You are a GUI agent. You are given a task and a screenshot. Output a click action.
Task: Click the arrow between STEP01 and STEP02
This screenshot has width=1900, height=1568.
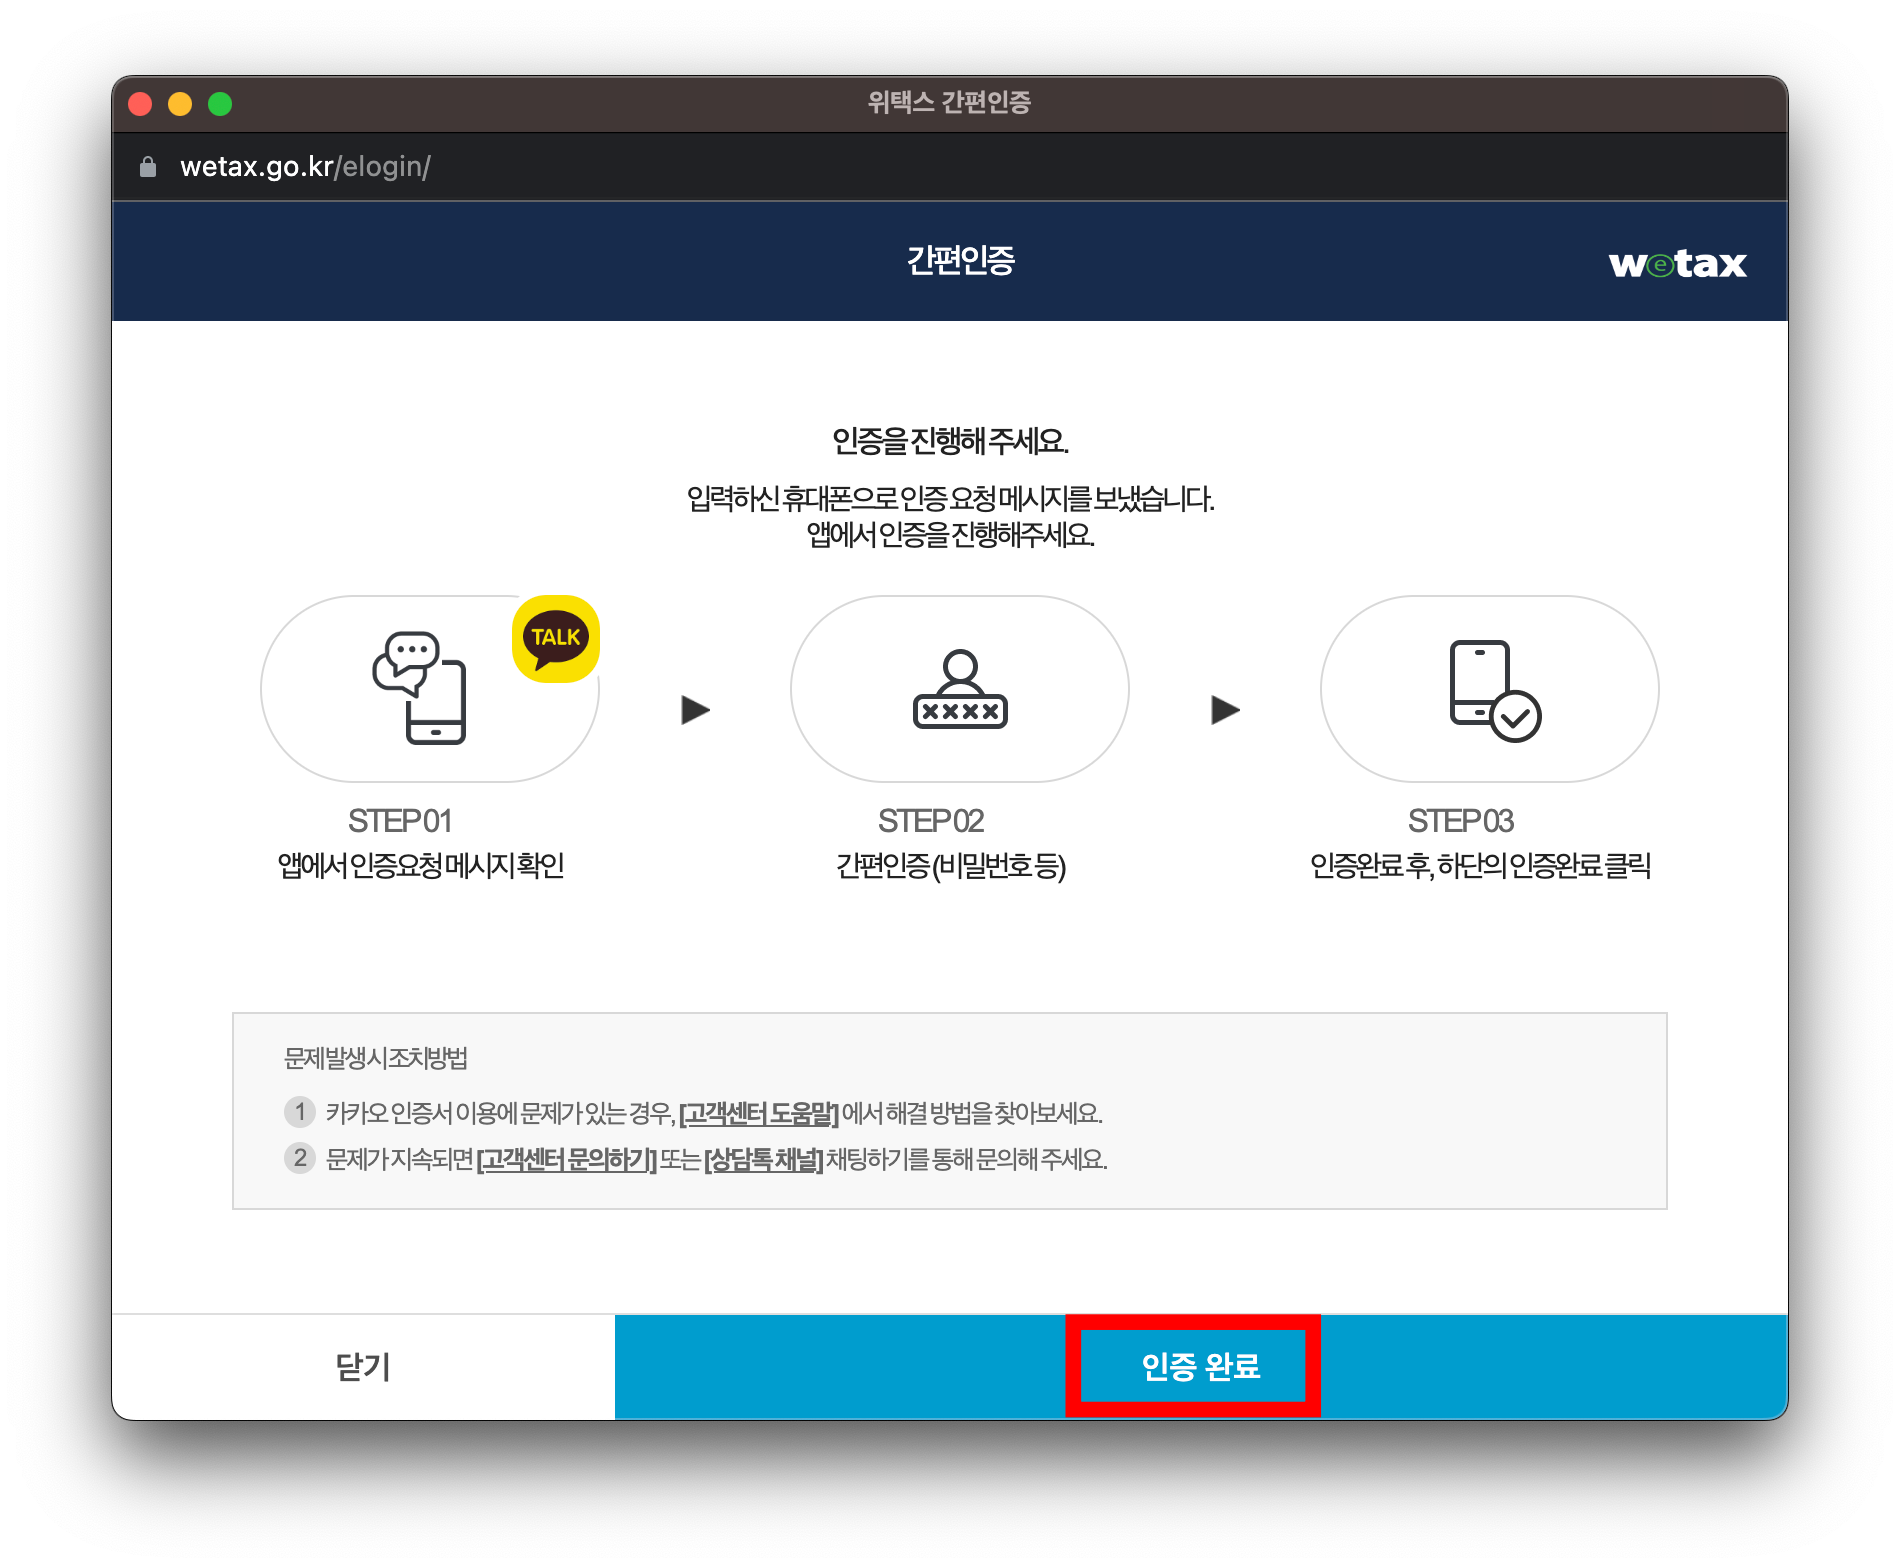pyautogui.click(x=695, y=710)
